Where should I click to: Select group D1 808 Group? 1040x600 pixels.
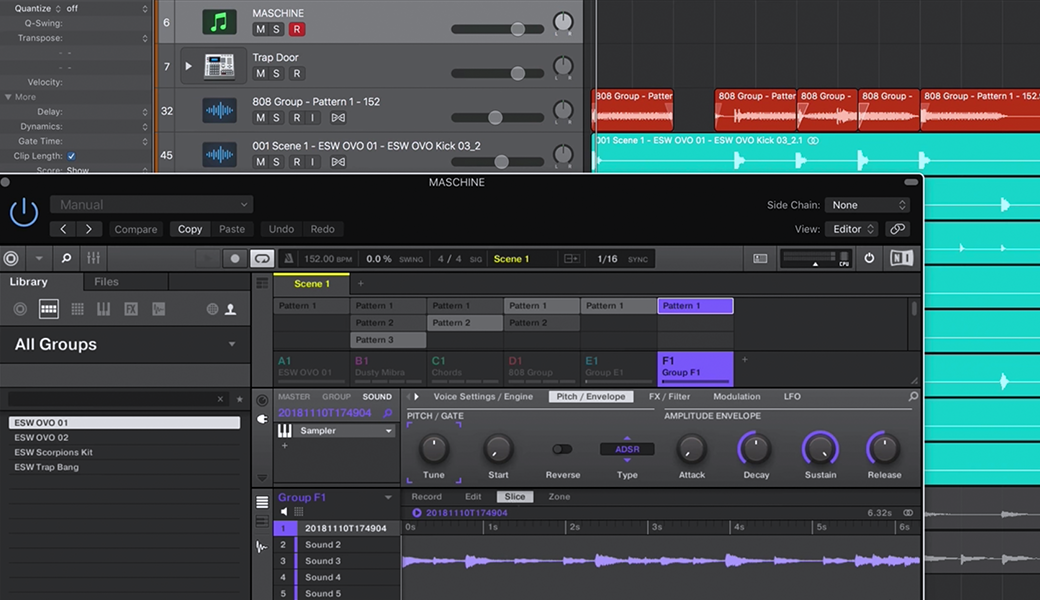pos(541,367)
